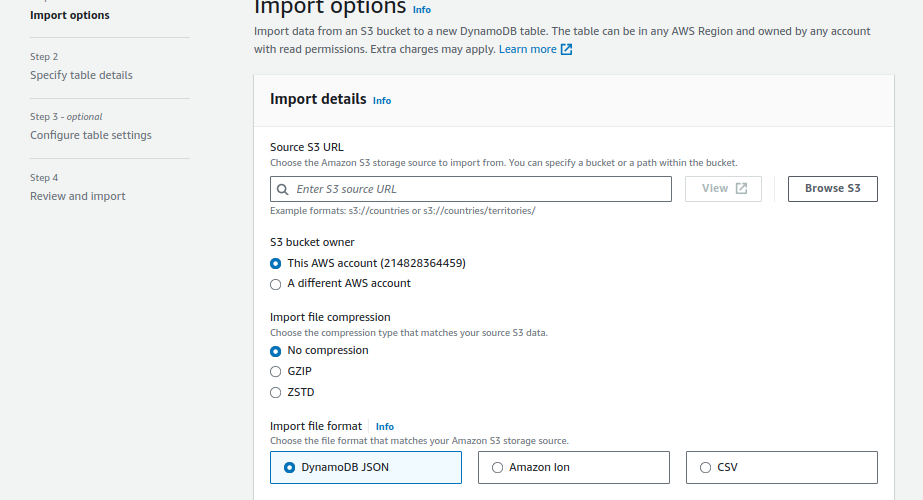Image resolution: width=923 pixels, height=500 pixels.
Task: Go to Review and import step
Action: click(78, 196)
